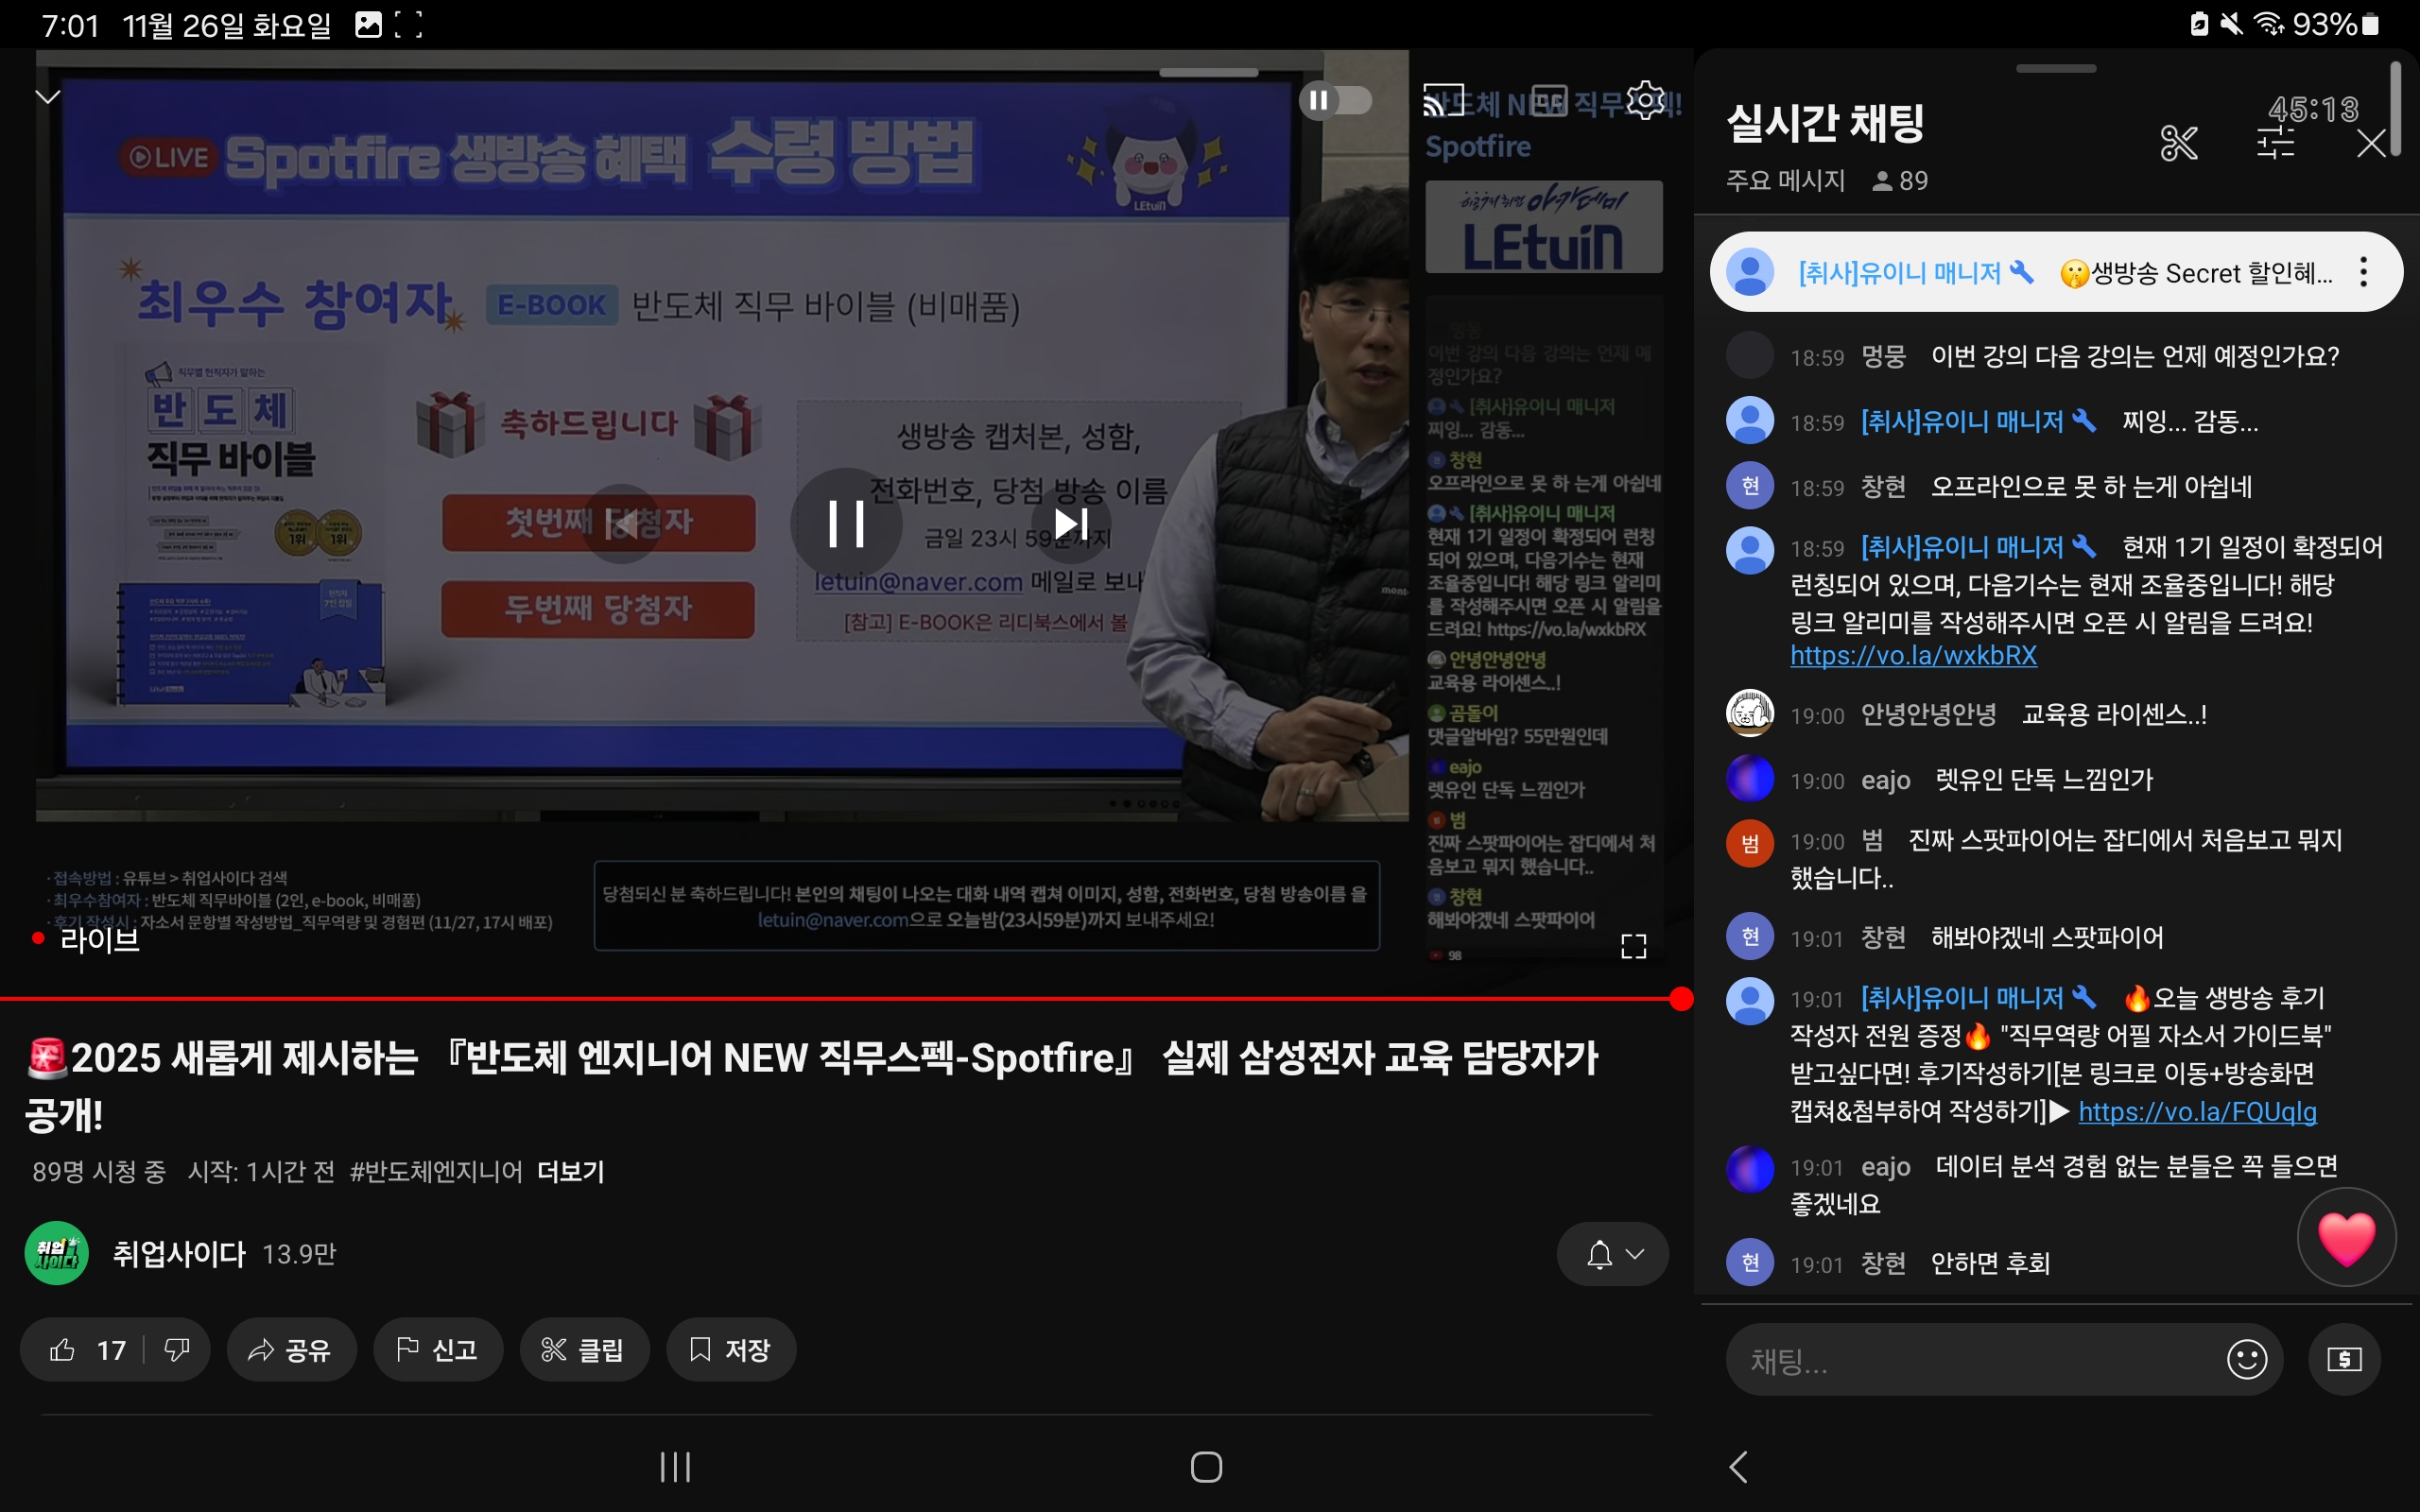Open pinned message three-dot menu
Viewport: 2420px width, 1512px height.
2363,272
